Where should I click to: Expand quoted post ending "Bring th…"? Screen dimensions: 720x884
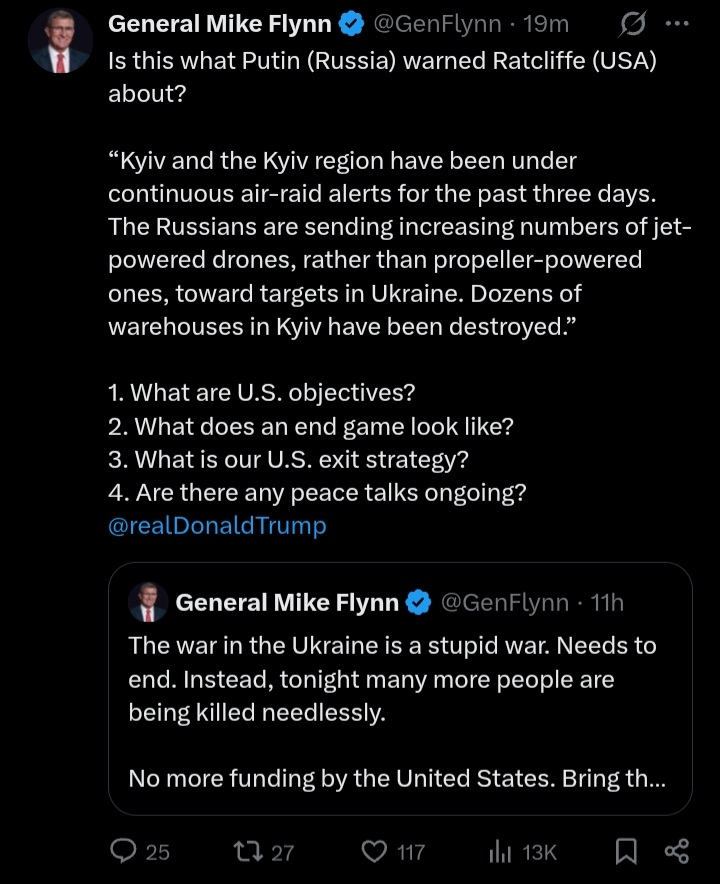[x=397, y=779]
